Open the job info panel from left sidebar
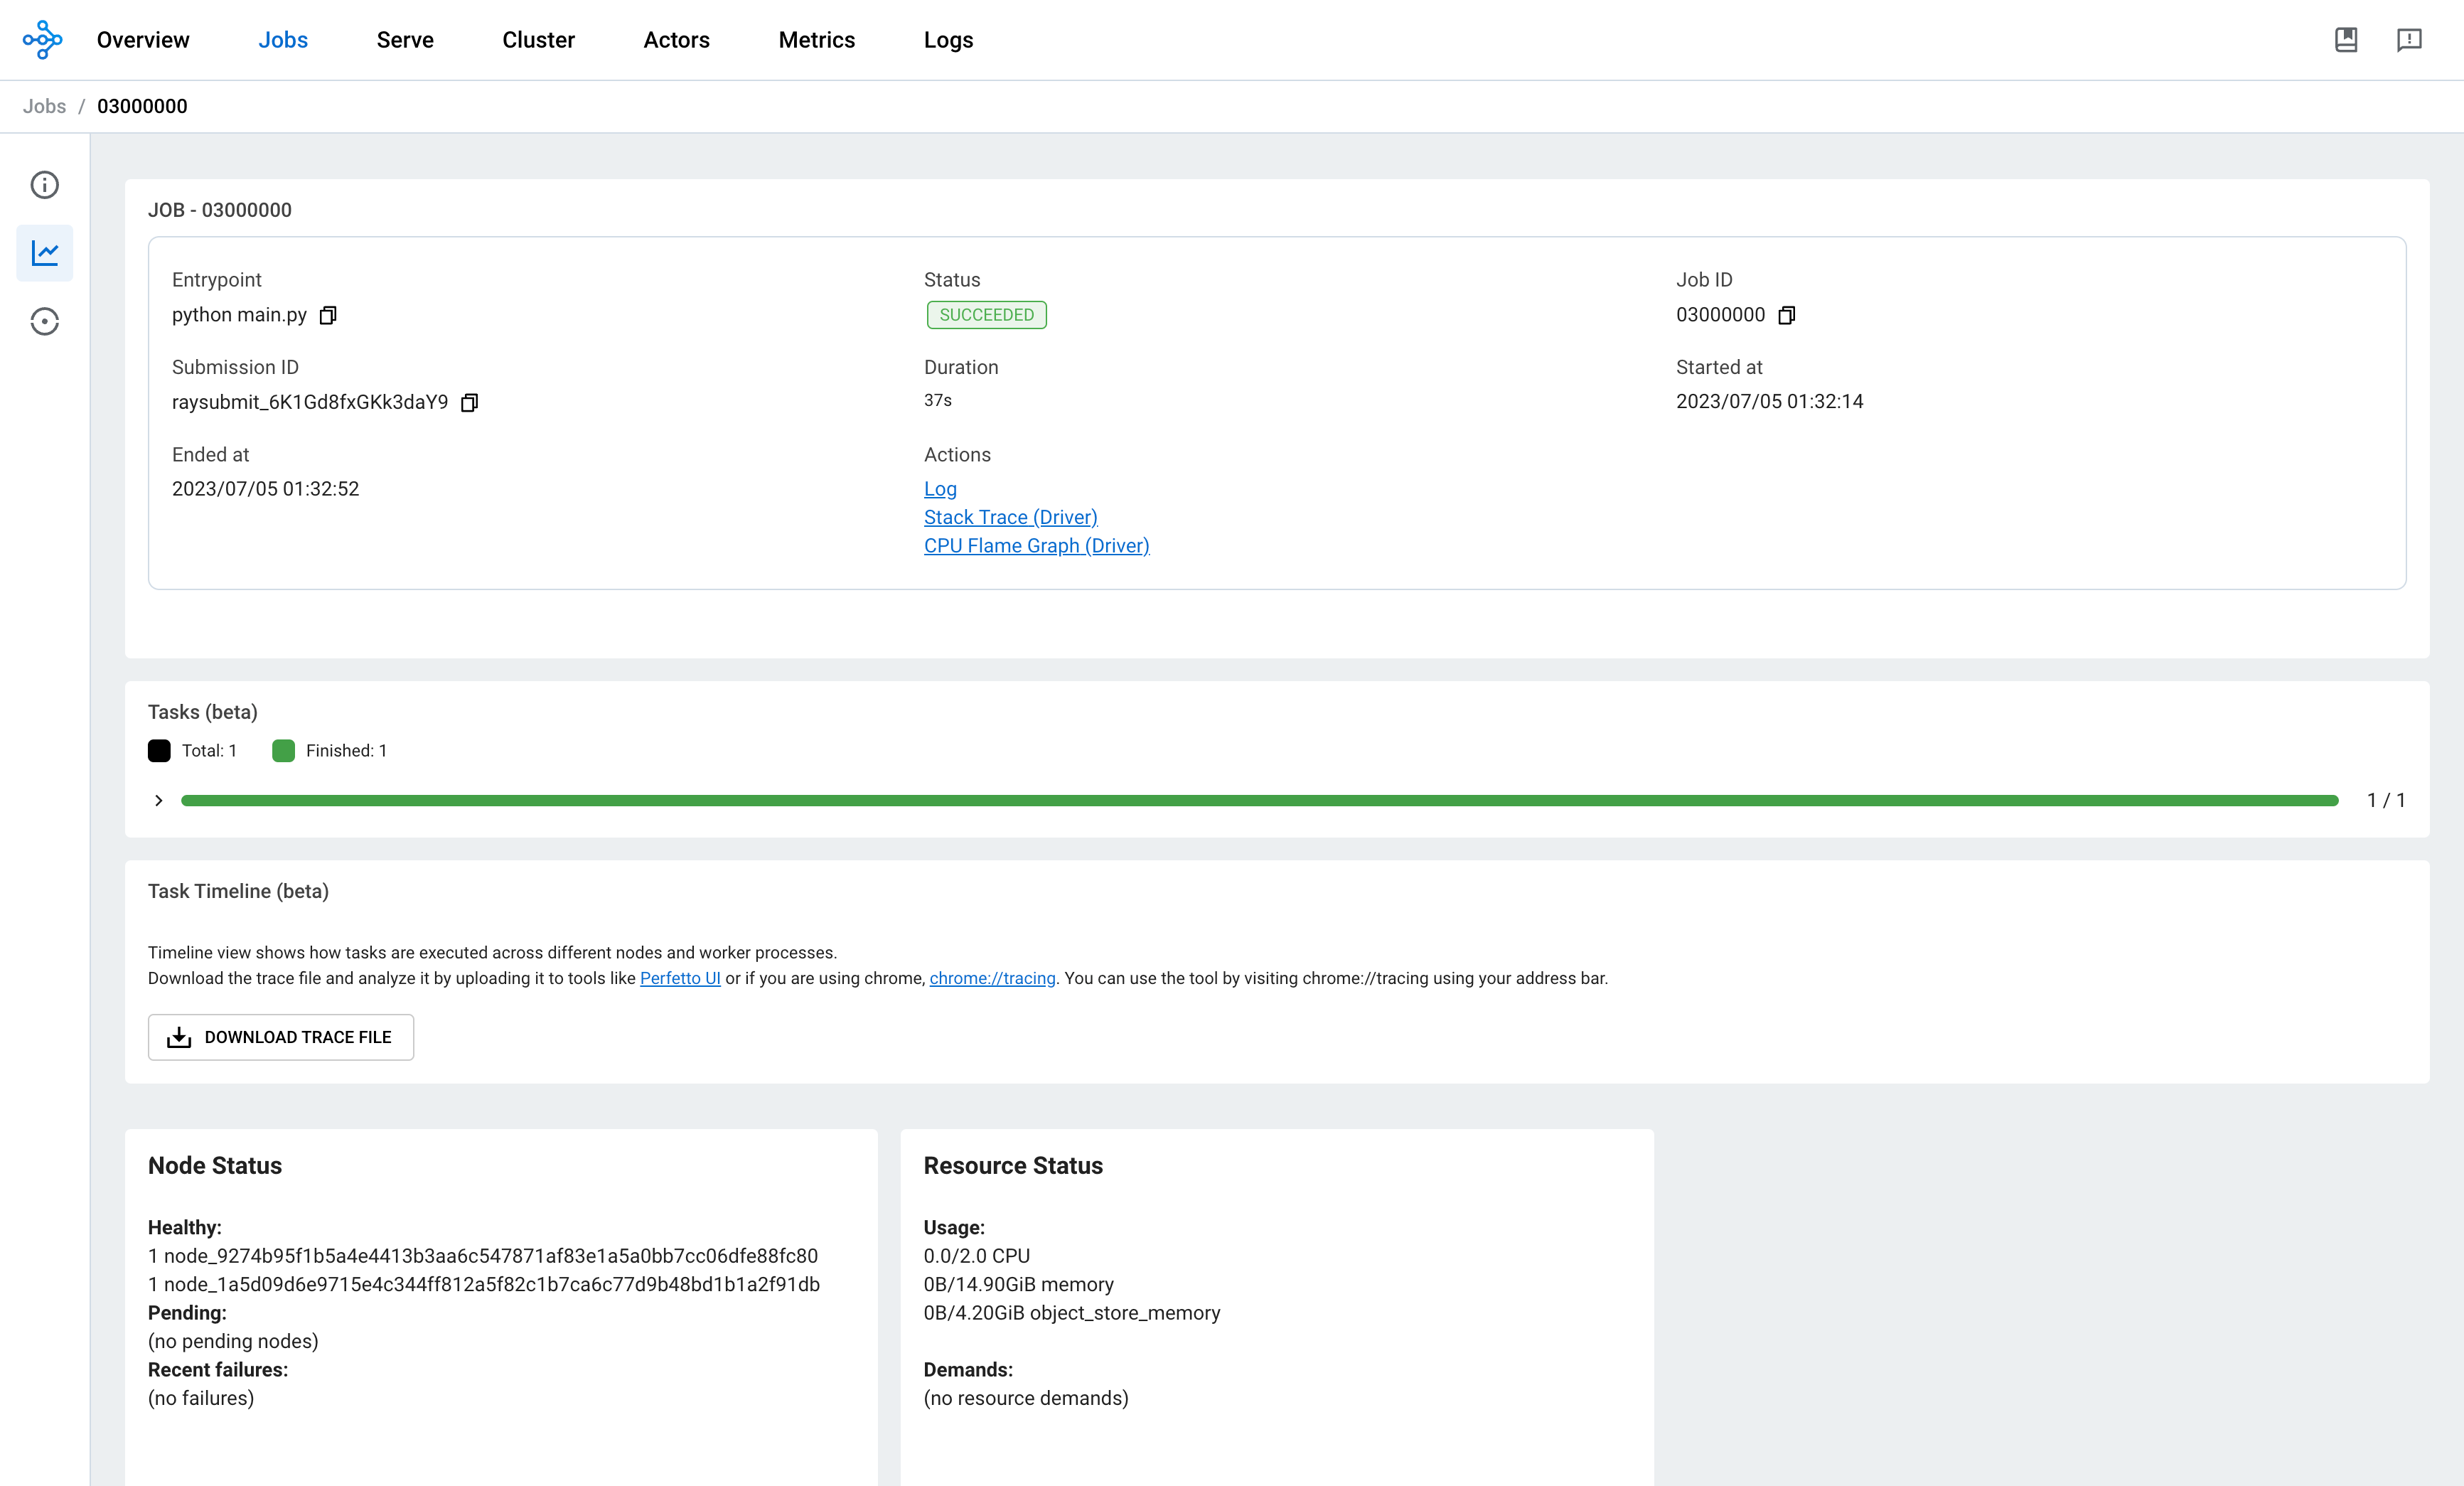The width and height of the screenshot is (2464, 1486). point(44,185)
